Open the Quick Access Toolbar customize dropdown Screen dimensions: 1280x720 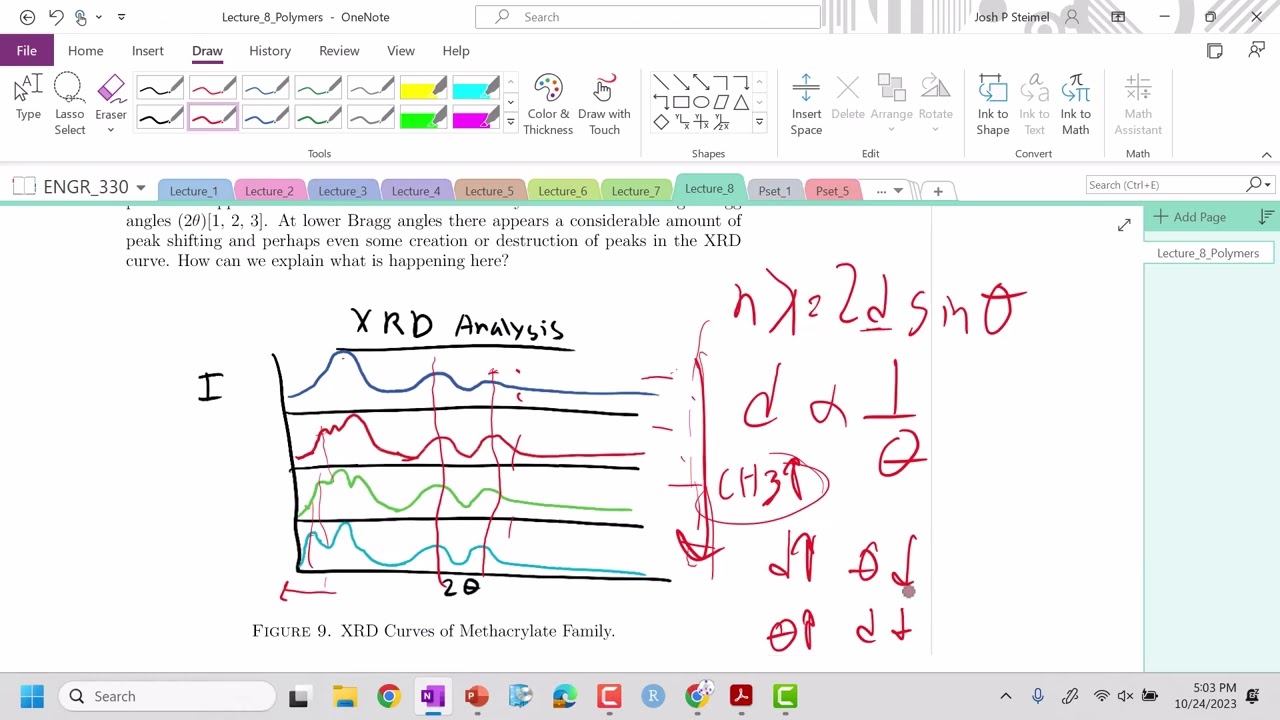121,17
